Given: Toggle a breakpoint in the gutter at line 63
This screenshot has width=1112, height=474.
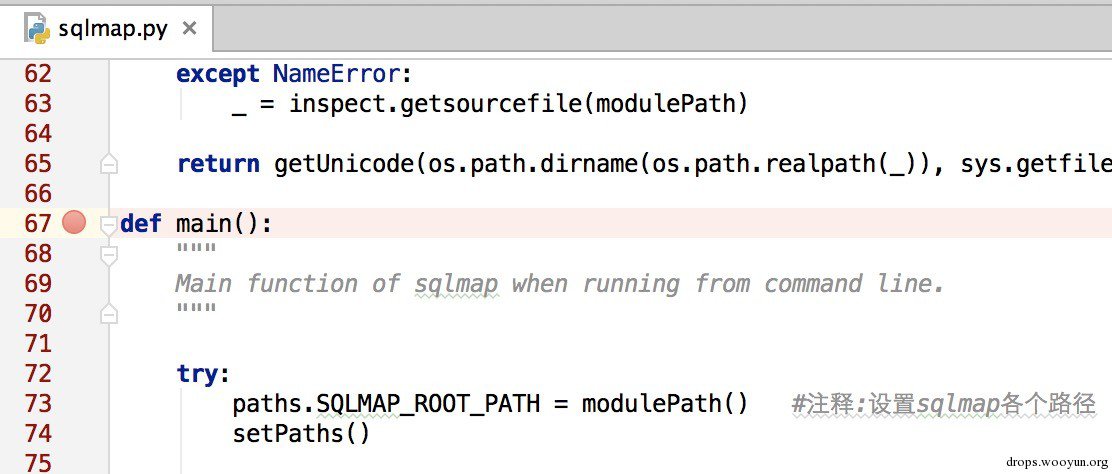Looking at the screenshot, I should 74,104.
